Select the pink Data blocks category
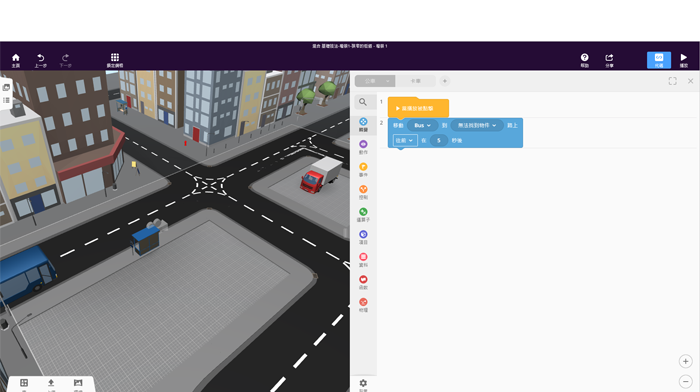This screenshot has width=700, height=392. click(363, 260)
